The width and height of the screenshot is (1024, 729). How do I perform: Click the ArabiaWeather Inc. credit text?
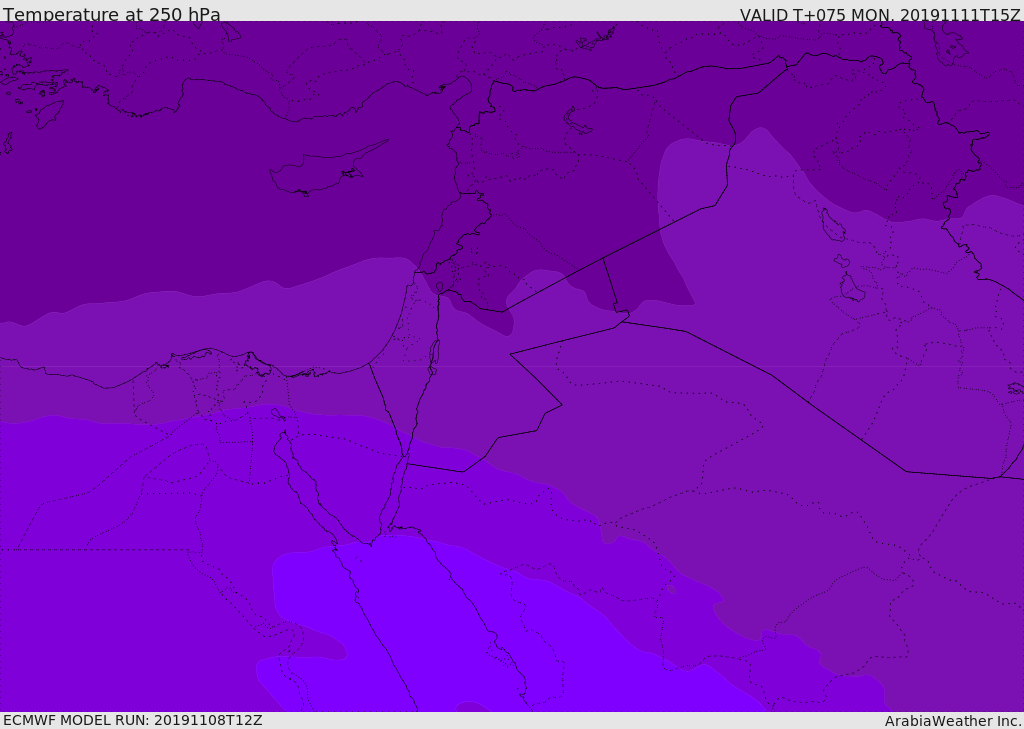952,721
